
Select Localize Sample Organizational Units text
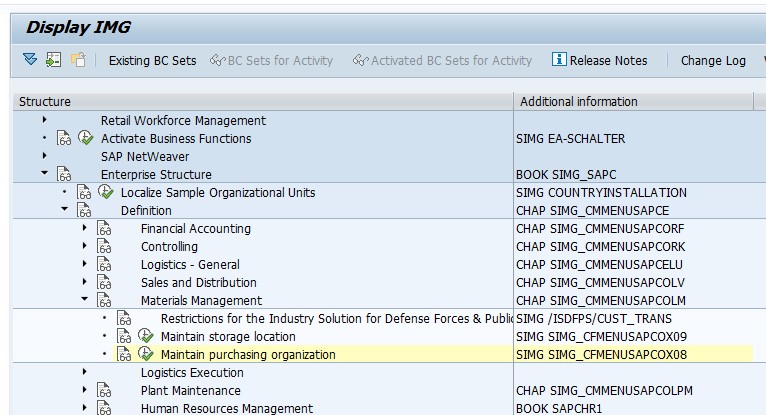coord(218,193)
